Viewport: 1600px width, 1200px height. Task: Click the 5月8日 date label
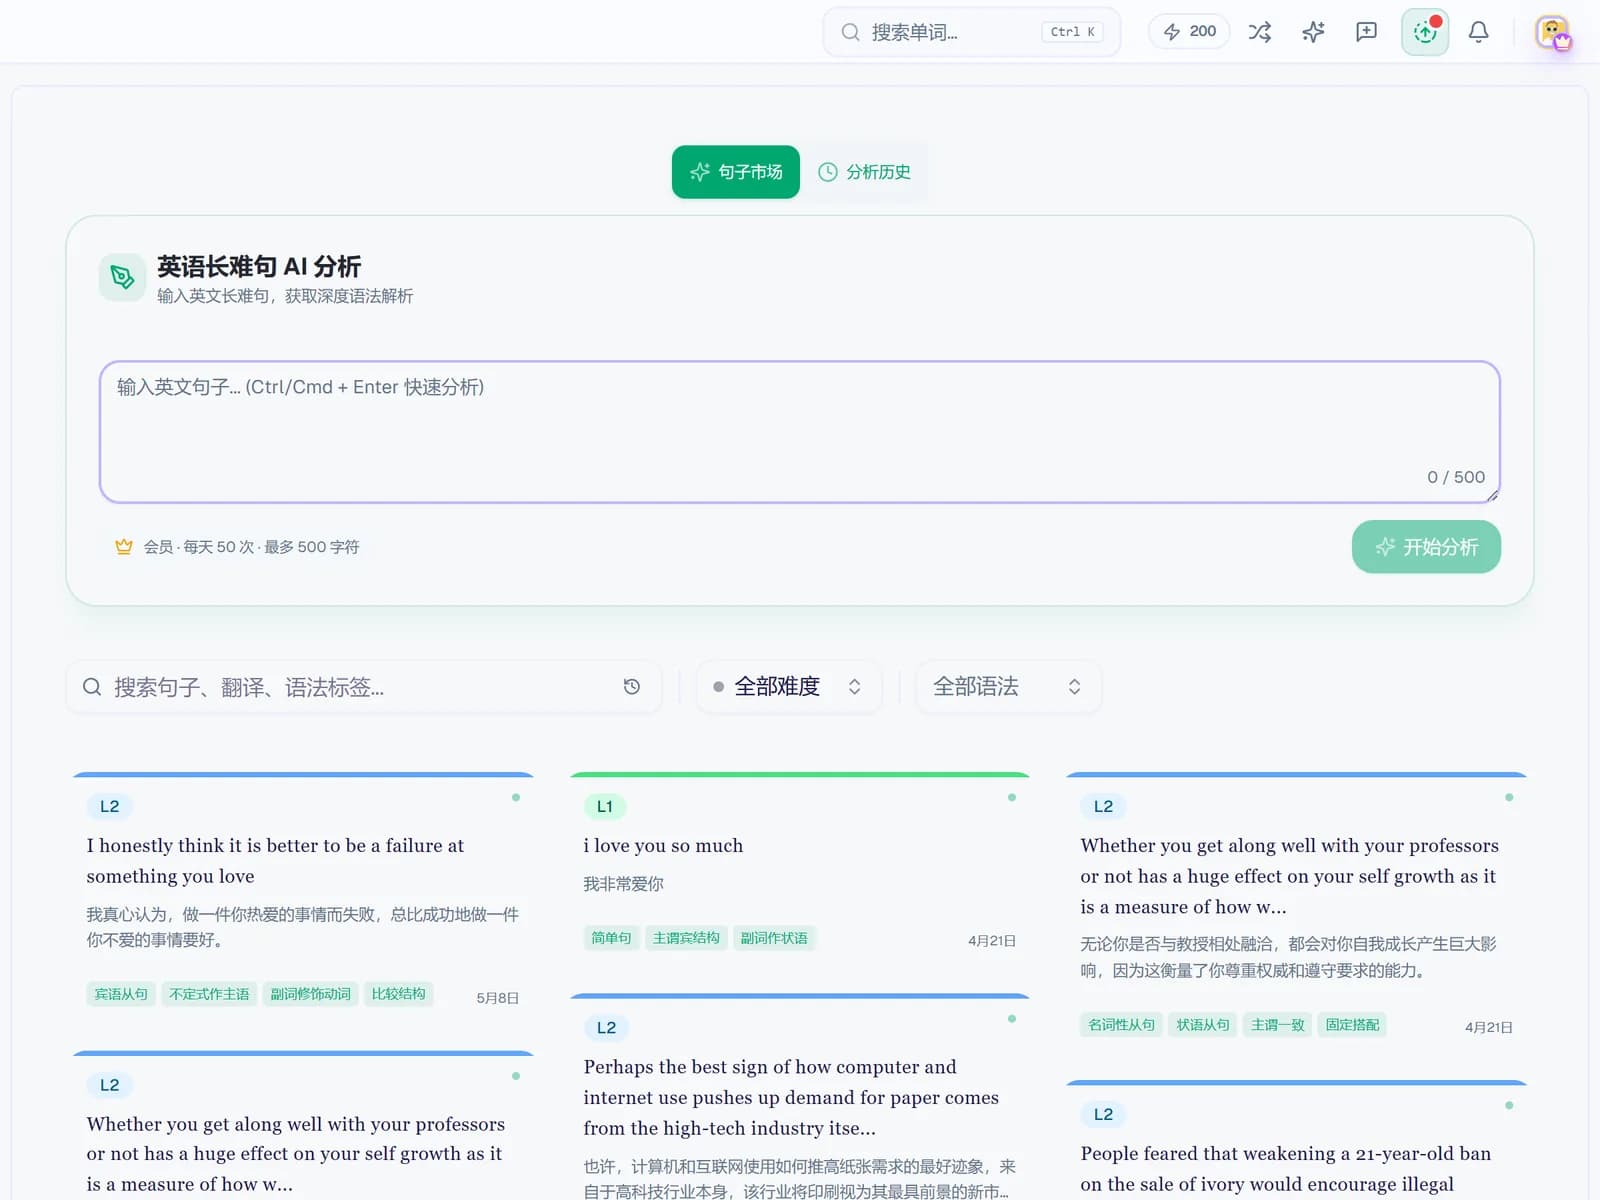tap(497, 998)
